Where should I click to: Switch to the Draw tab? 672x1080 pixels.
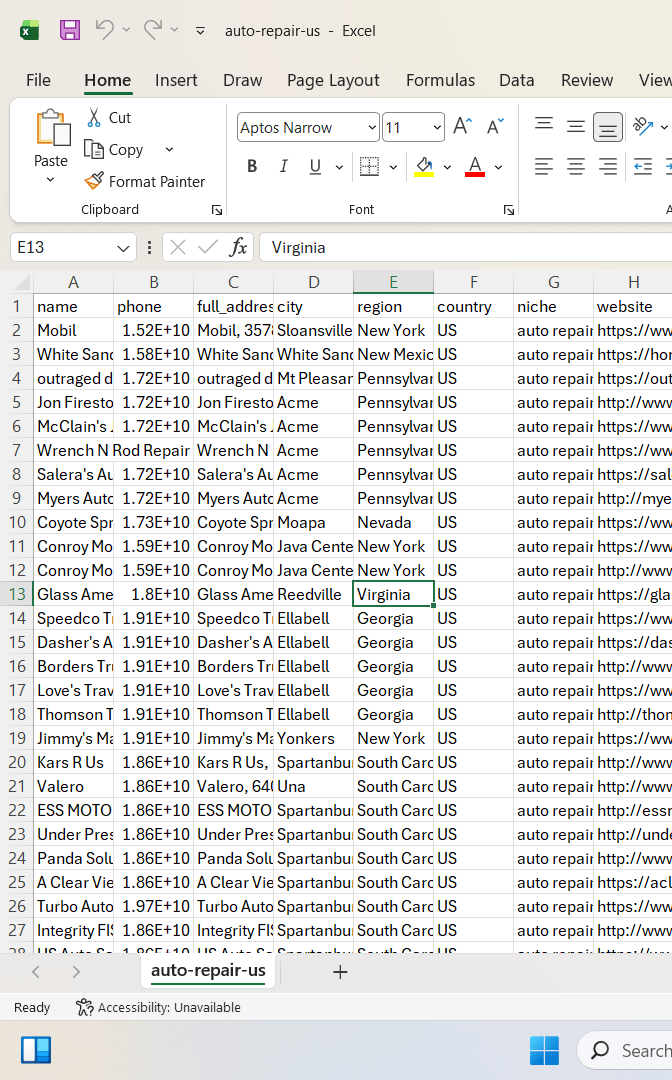(242, 81)
